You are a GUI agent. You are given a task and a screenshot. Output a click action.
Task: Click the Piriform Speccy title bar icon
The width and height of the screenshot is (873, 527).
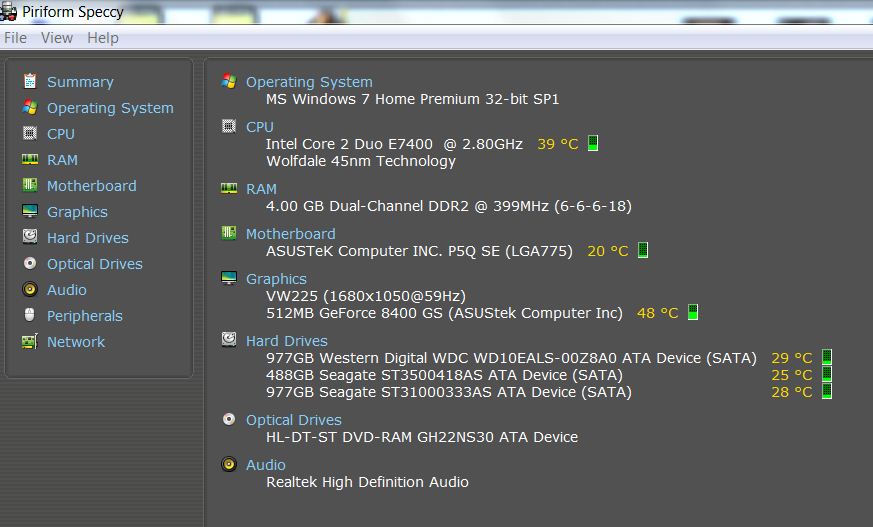[x=8, y=12]
